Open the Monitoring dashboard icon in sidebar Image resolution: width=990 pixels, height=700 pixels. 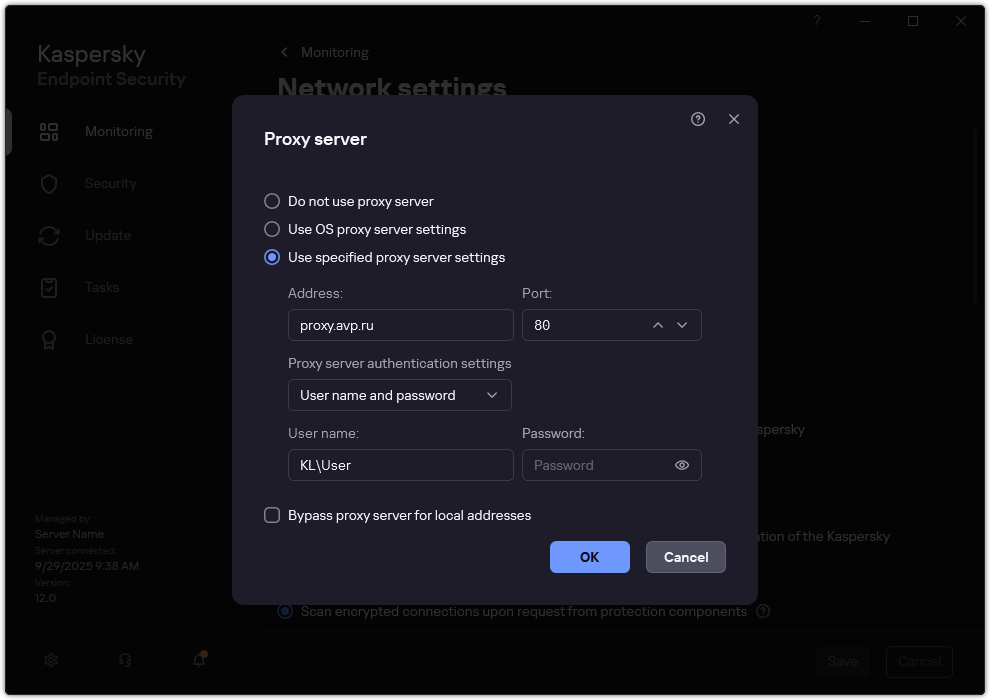49,131
